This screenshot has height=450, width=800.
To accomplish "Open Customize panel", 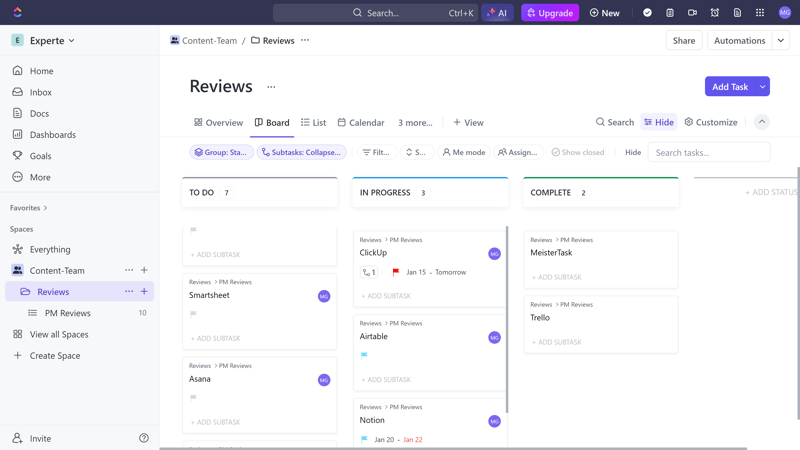I will pos(711,122).
